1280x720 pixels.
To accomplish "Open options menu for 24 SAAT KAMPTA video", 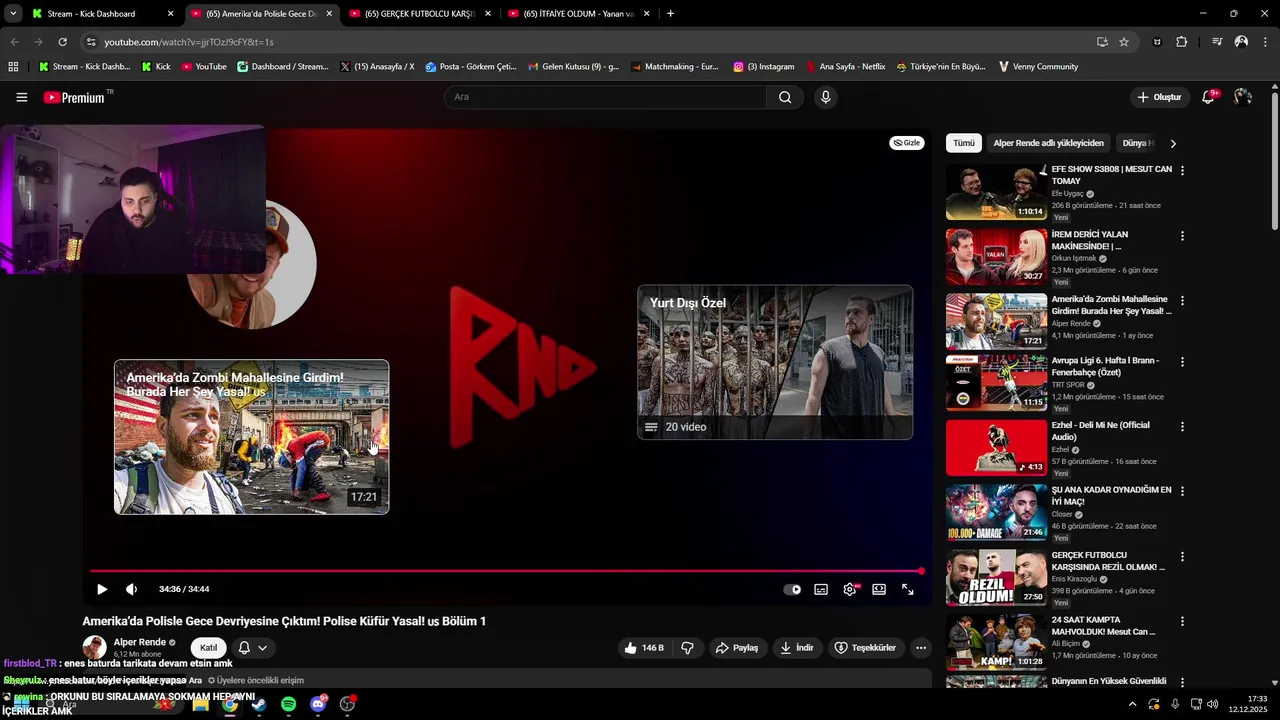I will click(x=1182, y=621).
